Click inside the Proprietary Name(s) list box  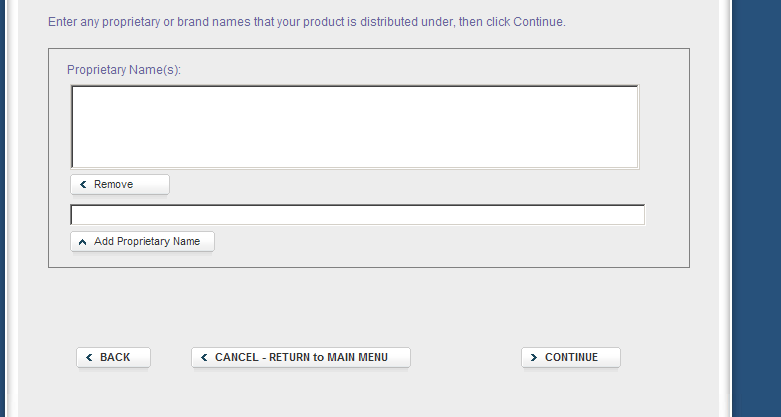(x=355, y=126)
